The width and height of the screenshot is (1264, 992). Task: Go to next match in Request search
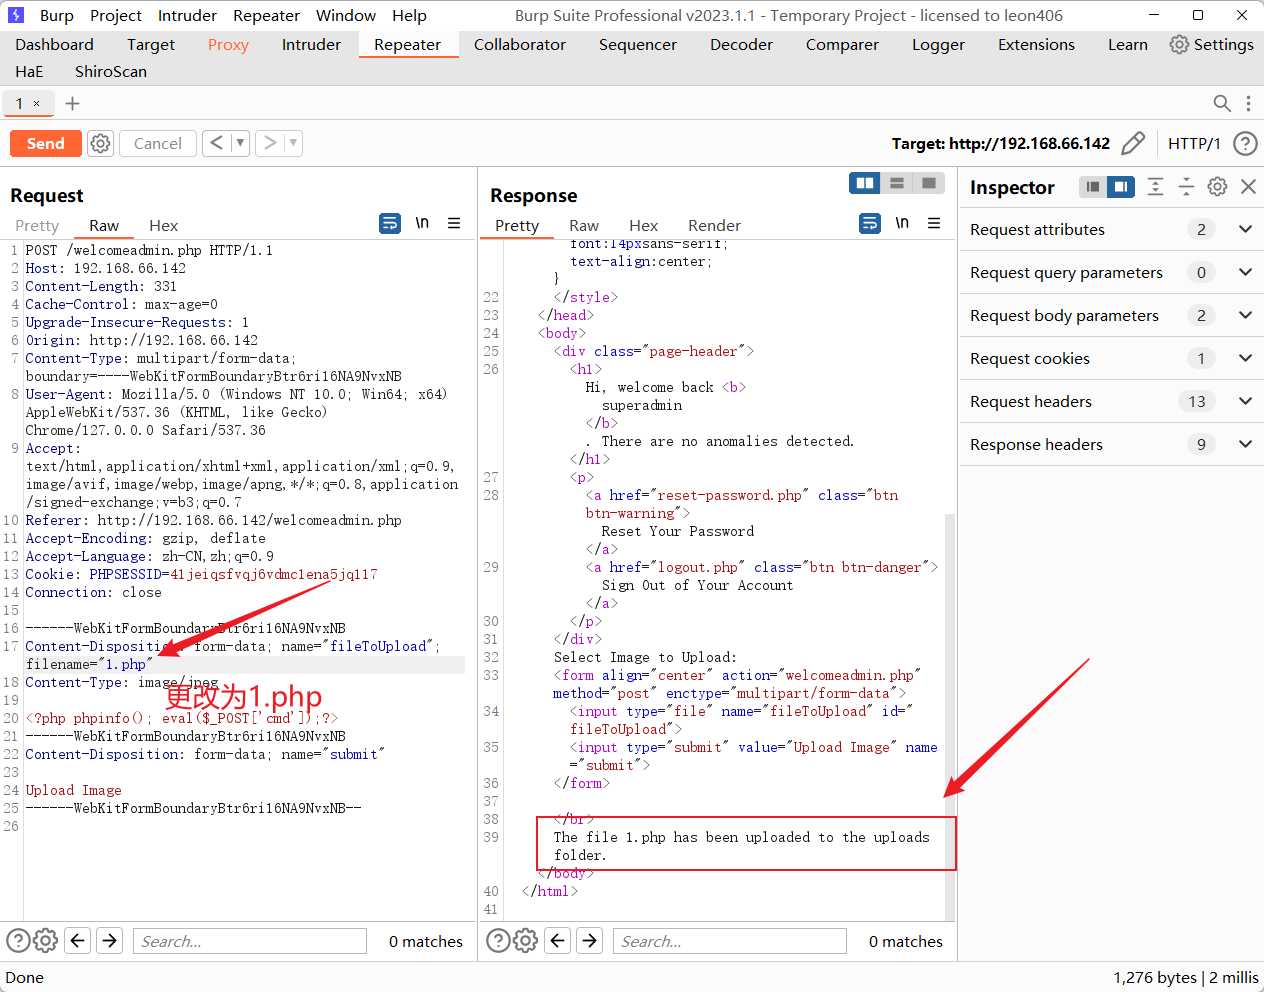[x=110, y=940]
